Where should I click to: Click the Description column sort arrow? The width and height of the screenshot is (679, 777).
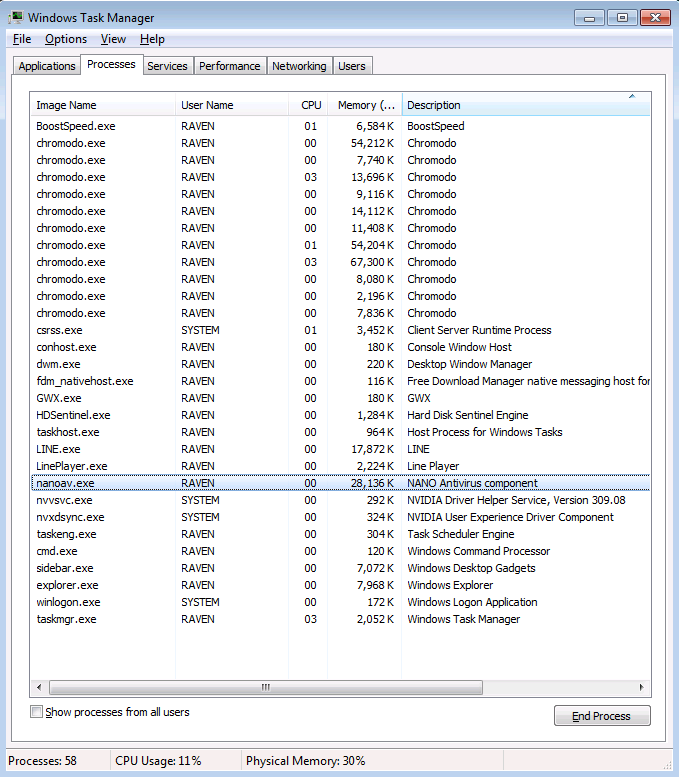click(x=631, y=97)
